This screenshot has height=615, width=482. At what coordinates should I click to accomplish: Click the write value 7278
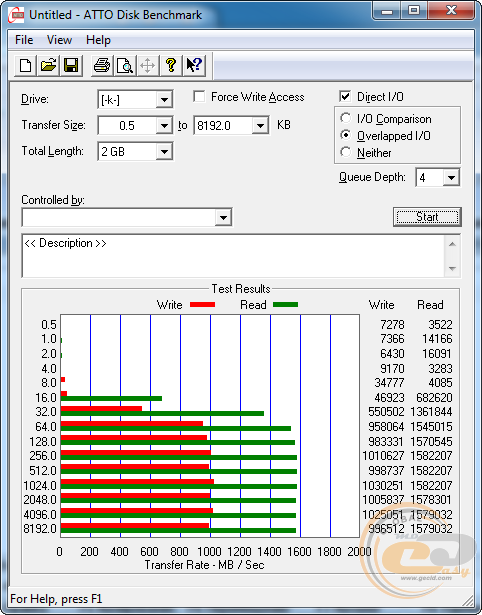click(392, 325)
